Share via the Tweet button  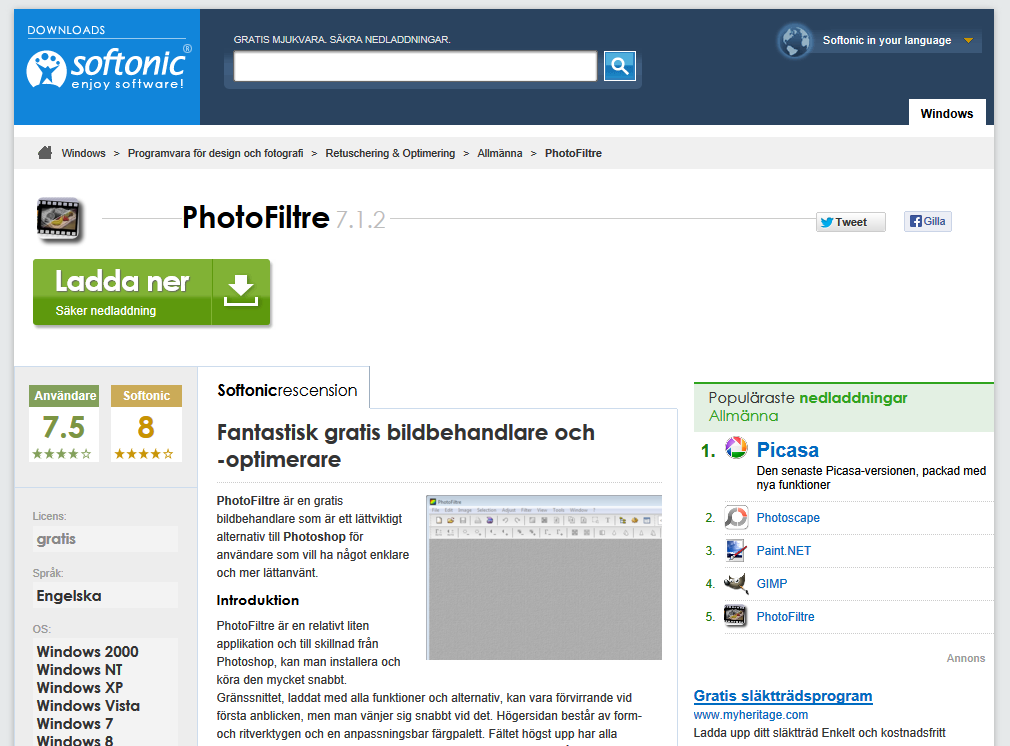pos(850,222)
